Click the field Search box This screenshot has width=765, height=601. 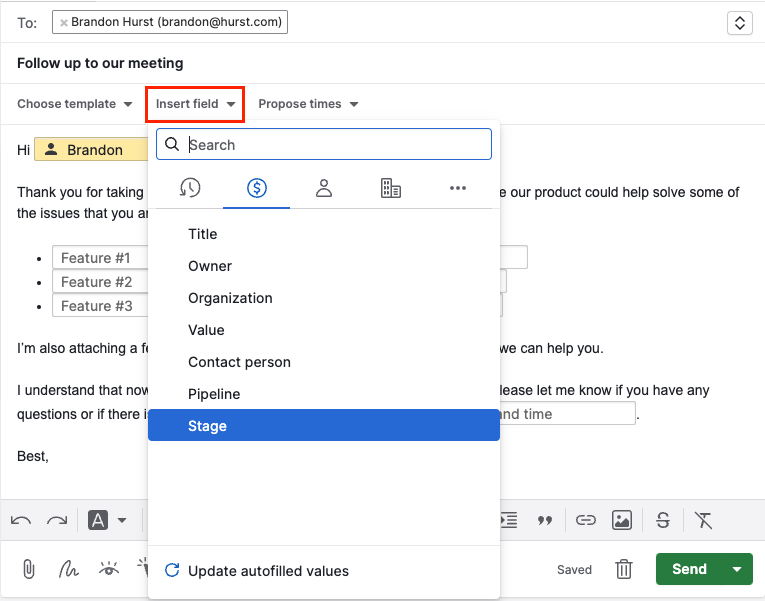pyautogui.click(x=324, y=144)
